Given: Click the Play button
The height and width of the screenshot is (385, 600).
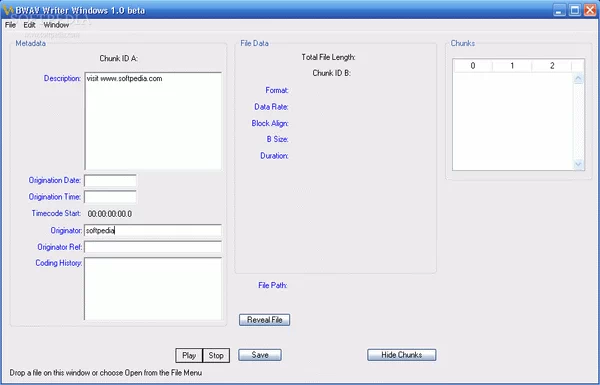Looking at the screenshot, I should [189, 356].
